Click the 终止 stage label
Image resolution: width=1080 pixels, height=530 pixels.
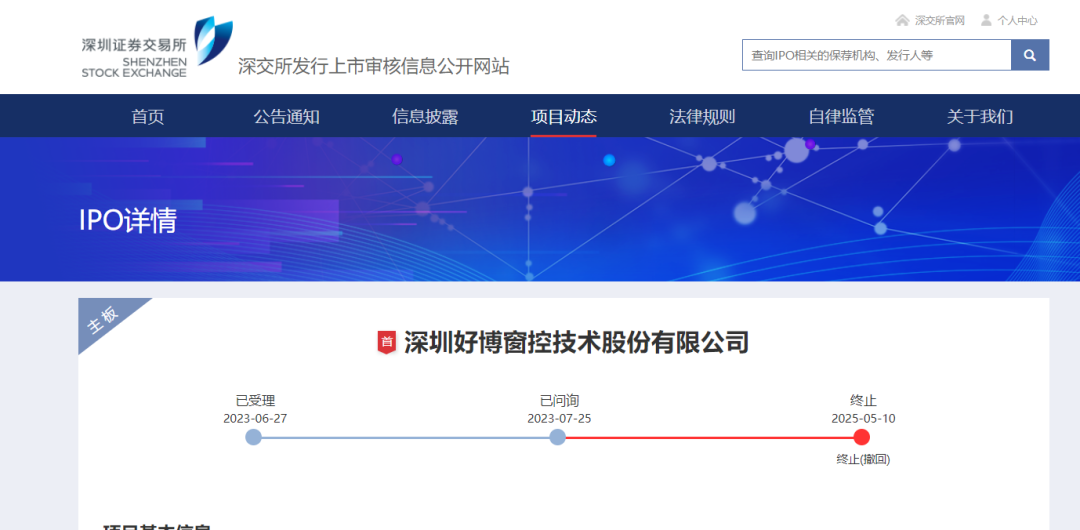[x=863, y=401]
